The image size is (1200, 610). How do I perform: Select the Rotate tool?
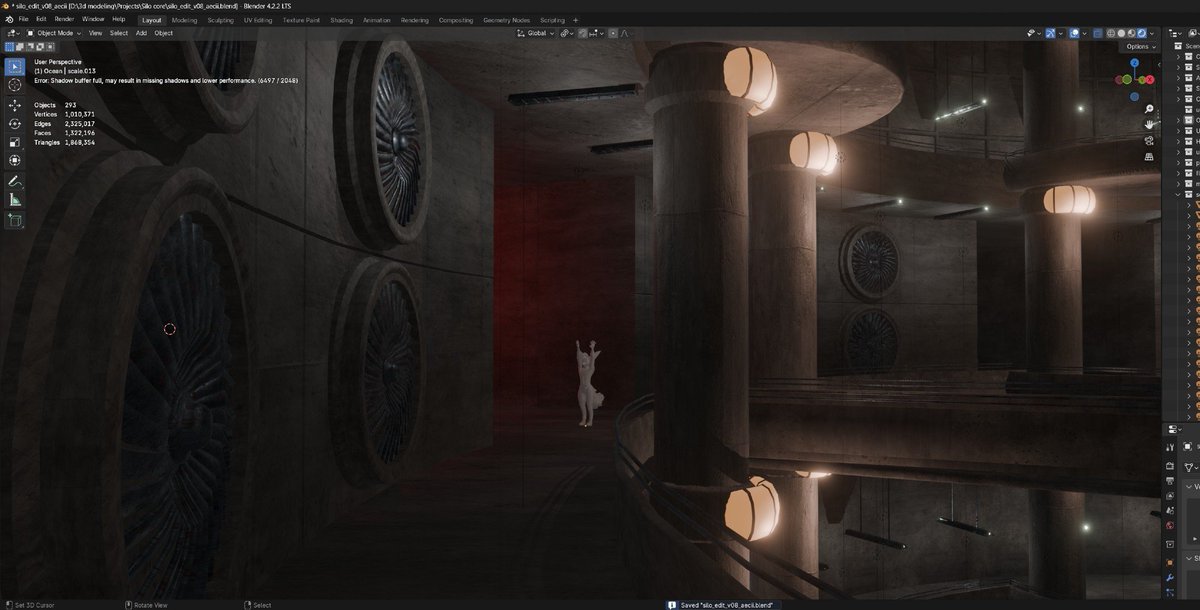click(15, 123)
